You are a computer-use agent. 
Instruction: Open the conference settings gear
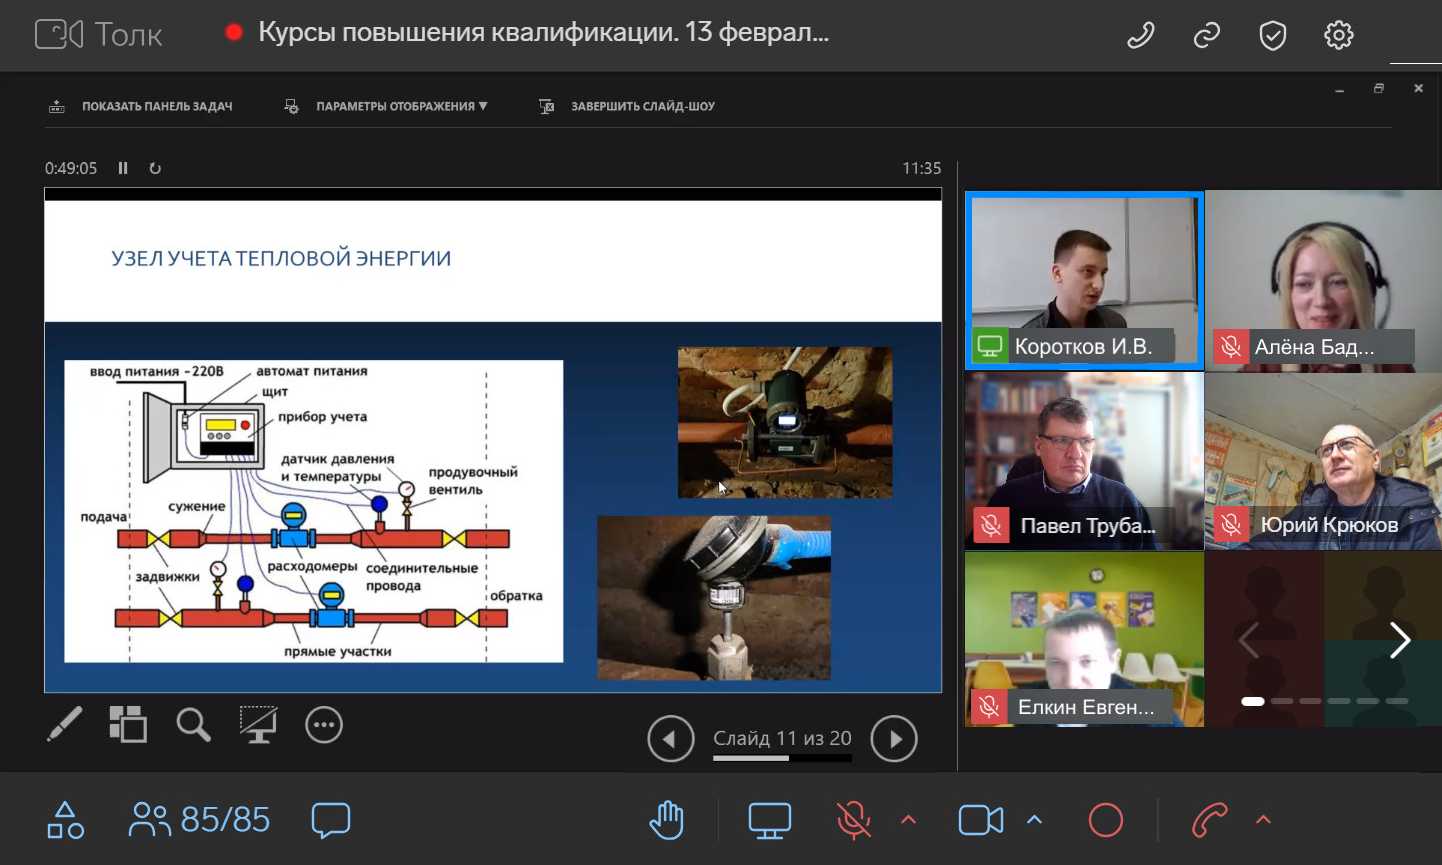click(x=1338, y=36)
